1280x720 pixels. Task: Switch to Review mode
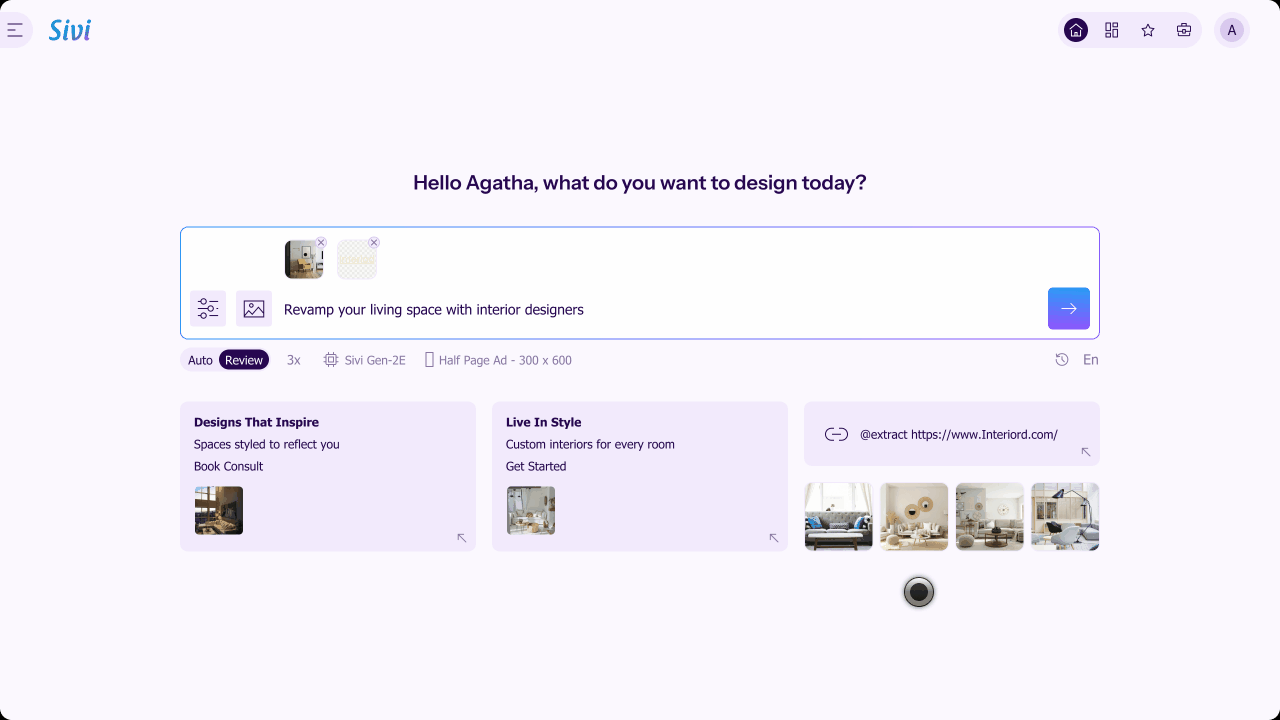[x=244, y=360]
